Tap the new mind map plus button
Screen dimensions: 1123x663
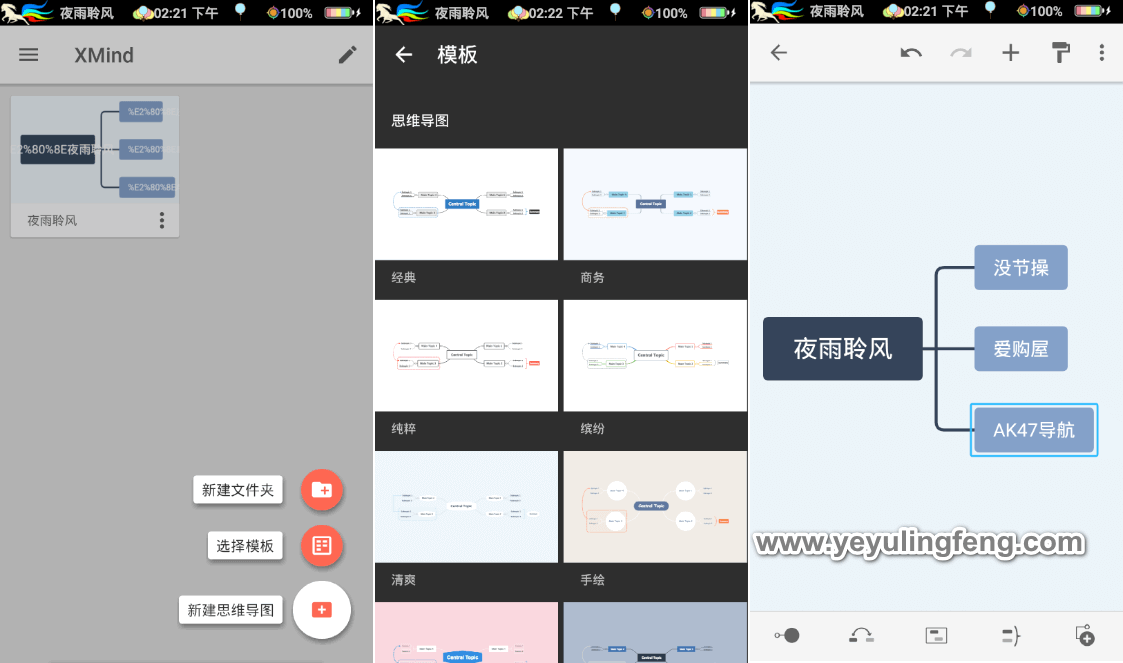tap(322, 610)
